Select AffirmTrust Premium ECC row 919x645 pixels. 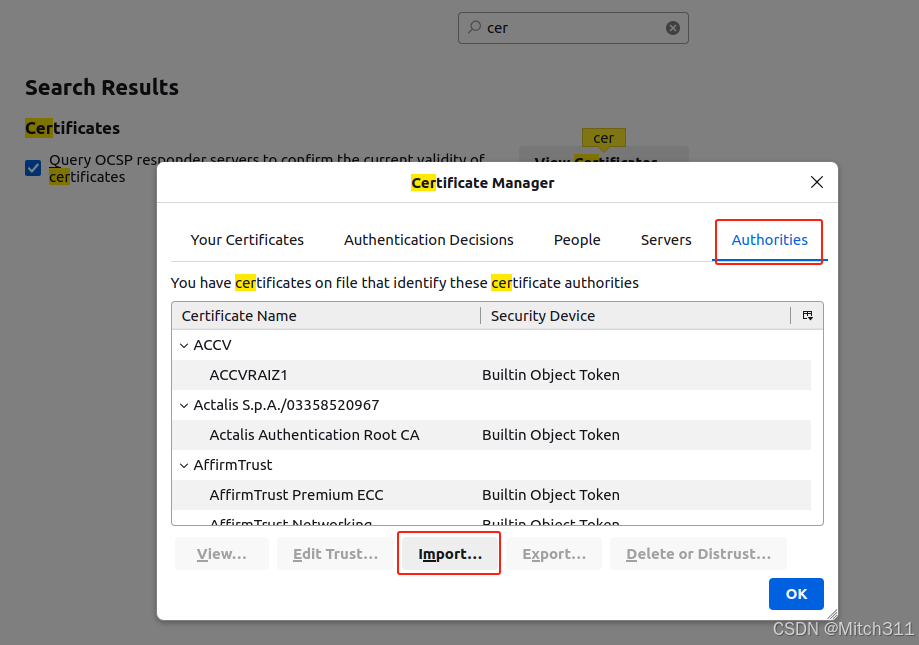pos(491,495)
